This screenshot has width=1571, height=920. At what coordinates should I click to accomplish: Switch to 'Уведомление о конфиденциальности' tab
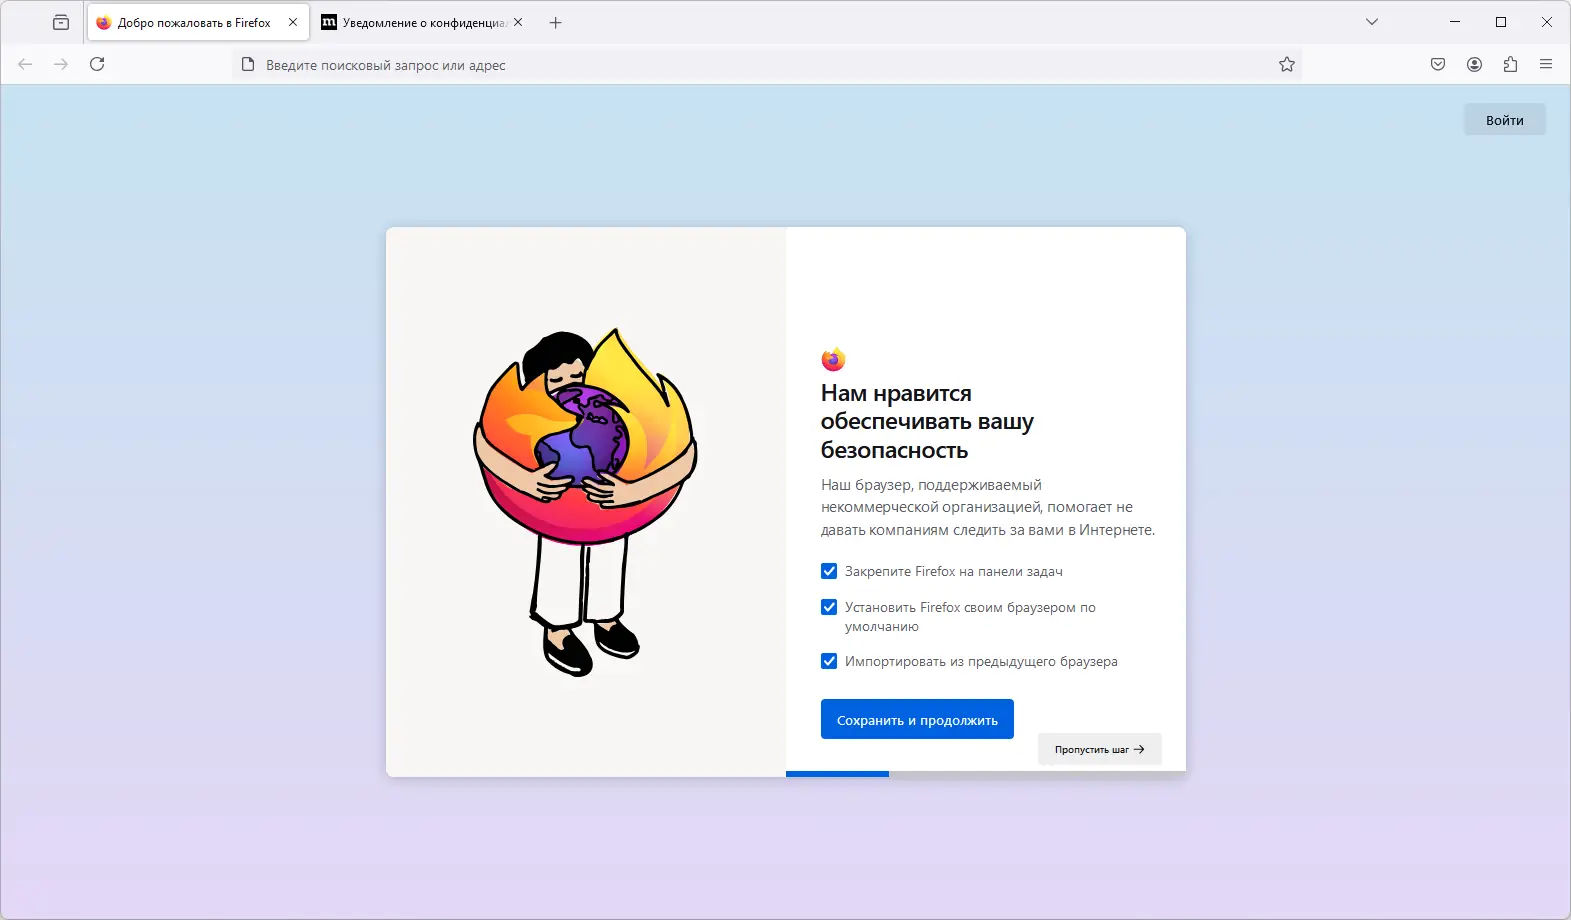[x=422, y=22]
